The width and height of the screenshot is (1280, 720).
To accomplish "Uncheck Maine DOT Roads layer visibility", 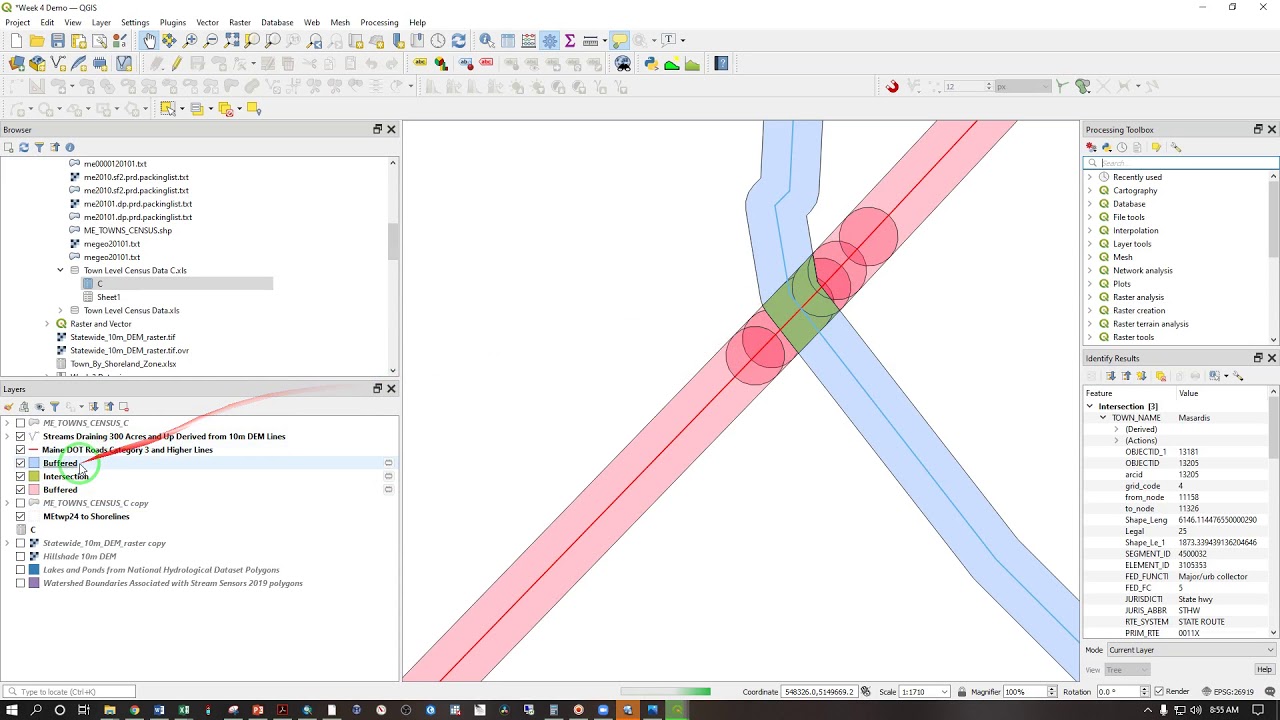I will click(x=20, y=450).
